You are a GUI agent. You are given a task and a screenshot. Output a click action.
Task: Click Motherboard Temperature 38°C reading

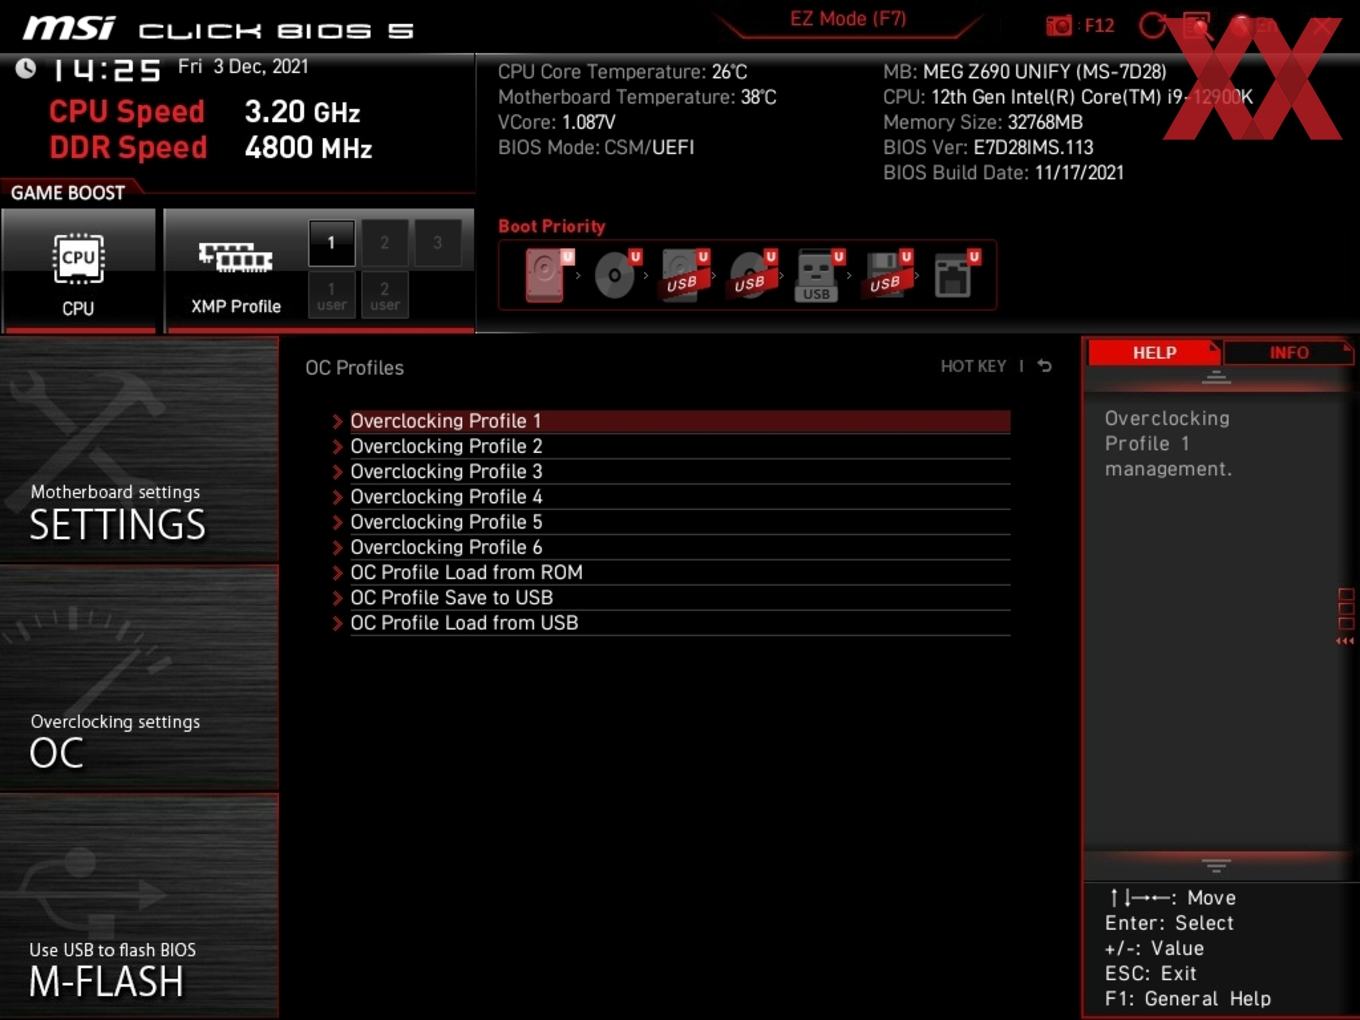[x=637, y=97]
